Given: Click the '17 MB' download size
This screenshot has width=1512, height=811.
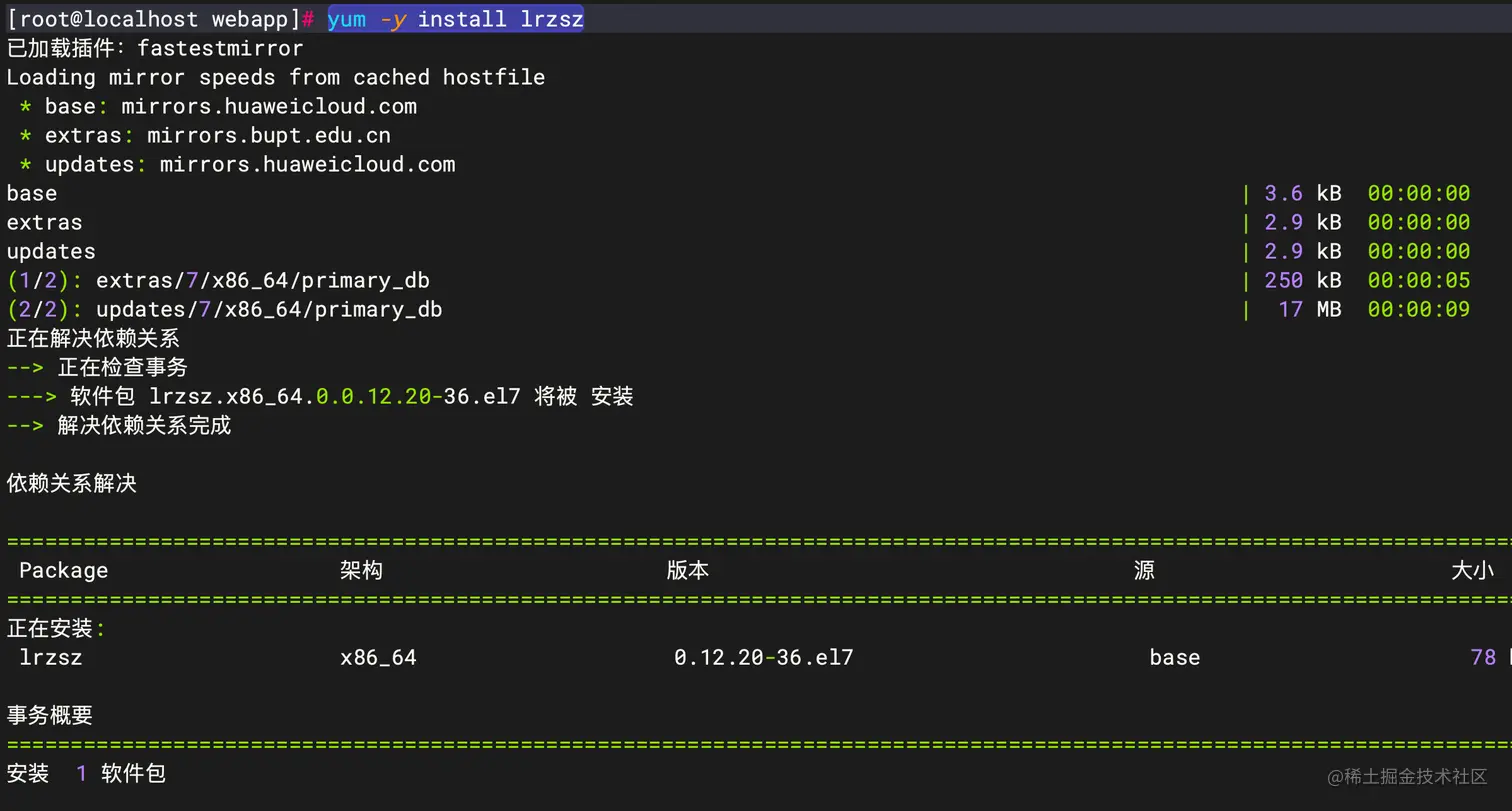Looking at the screenshot, I should [1310, 309].
